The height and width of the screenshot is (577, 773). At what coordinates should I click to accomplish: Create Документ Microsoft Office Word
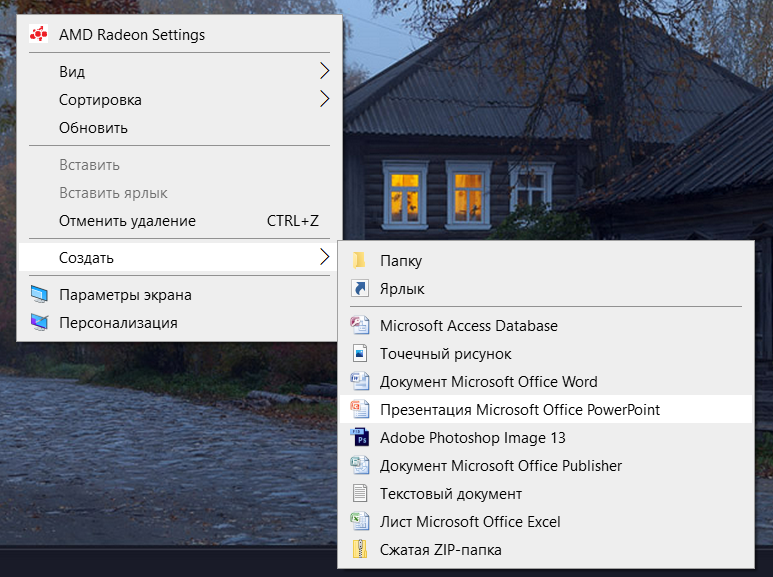546,381
